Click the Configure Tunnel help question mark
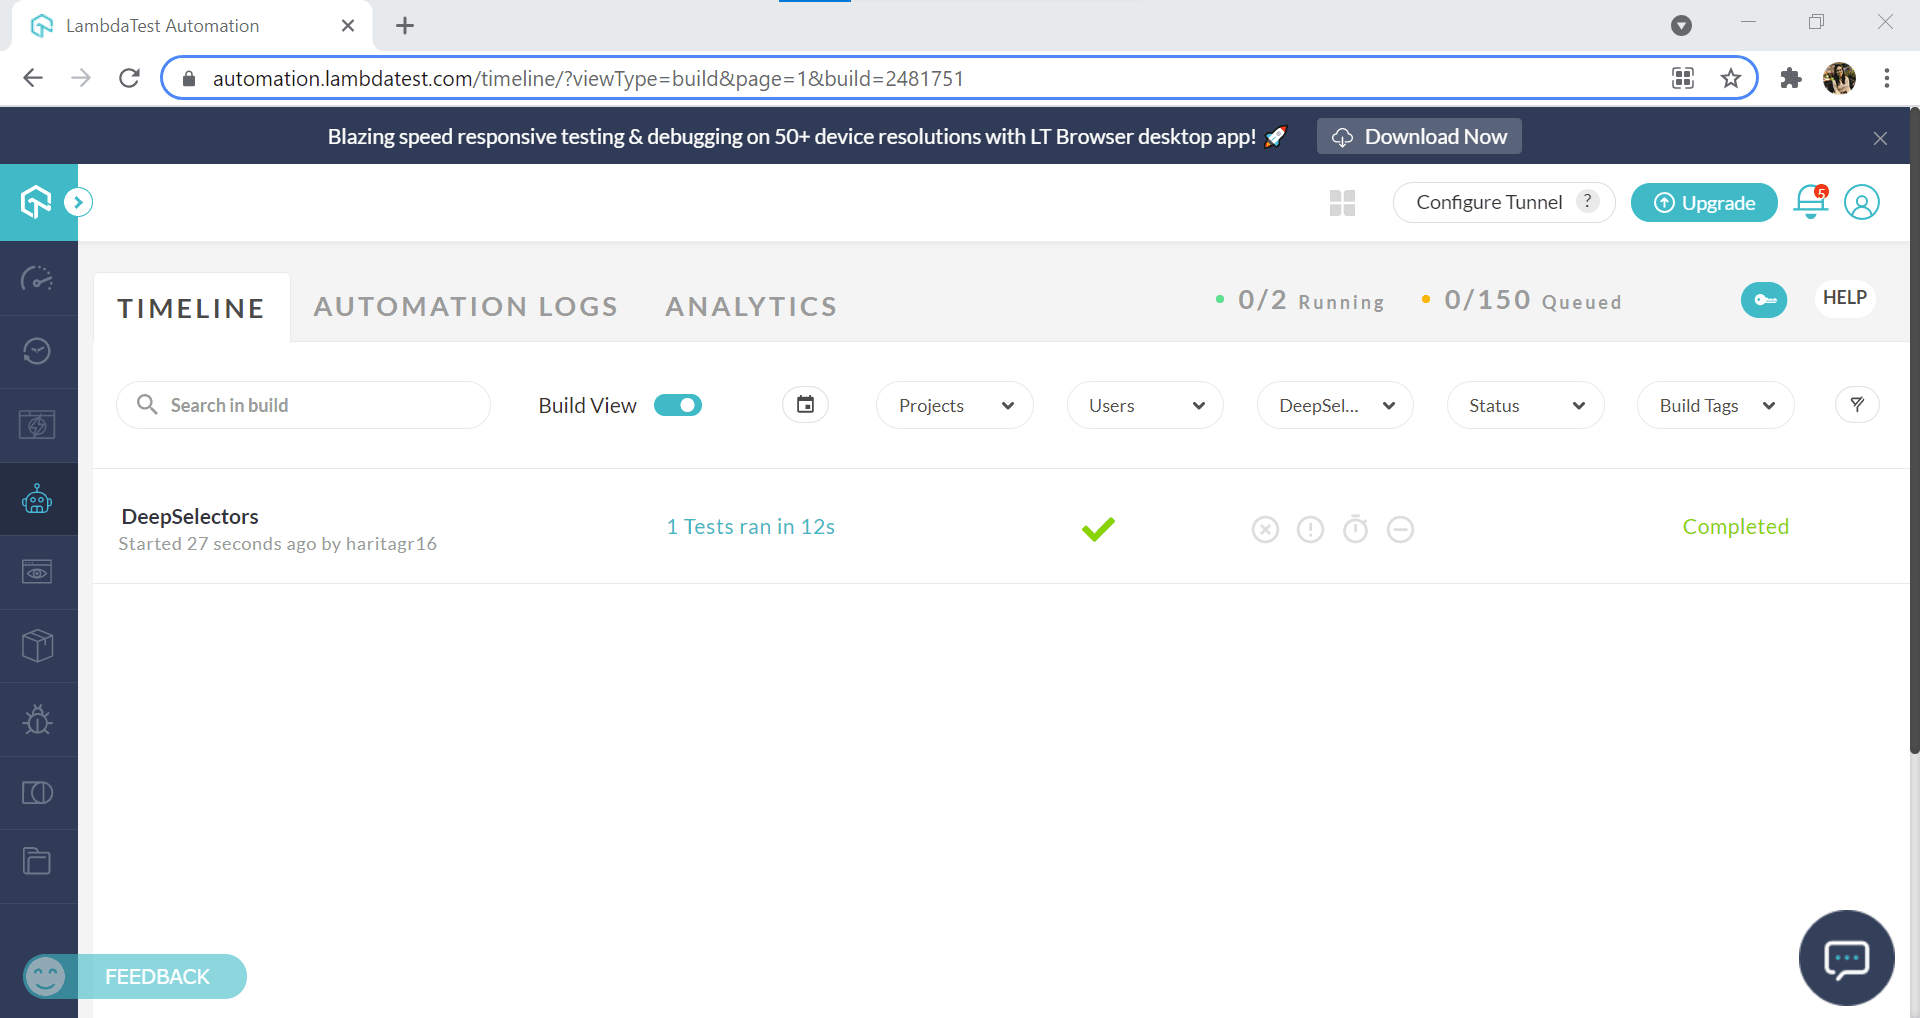Image resolution: width=1920 pixels, height=1018 pixels. click(x=1587, y=201)
